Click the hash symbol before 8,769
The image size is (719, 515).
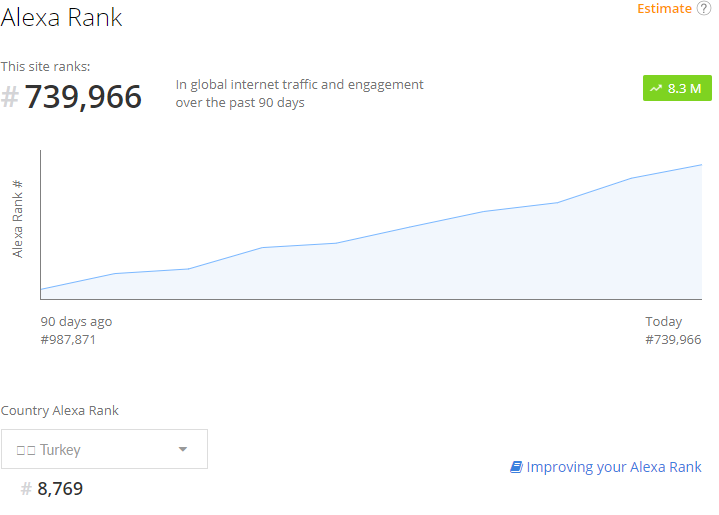26,489
